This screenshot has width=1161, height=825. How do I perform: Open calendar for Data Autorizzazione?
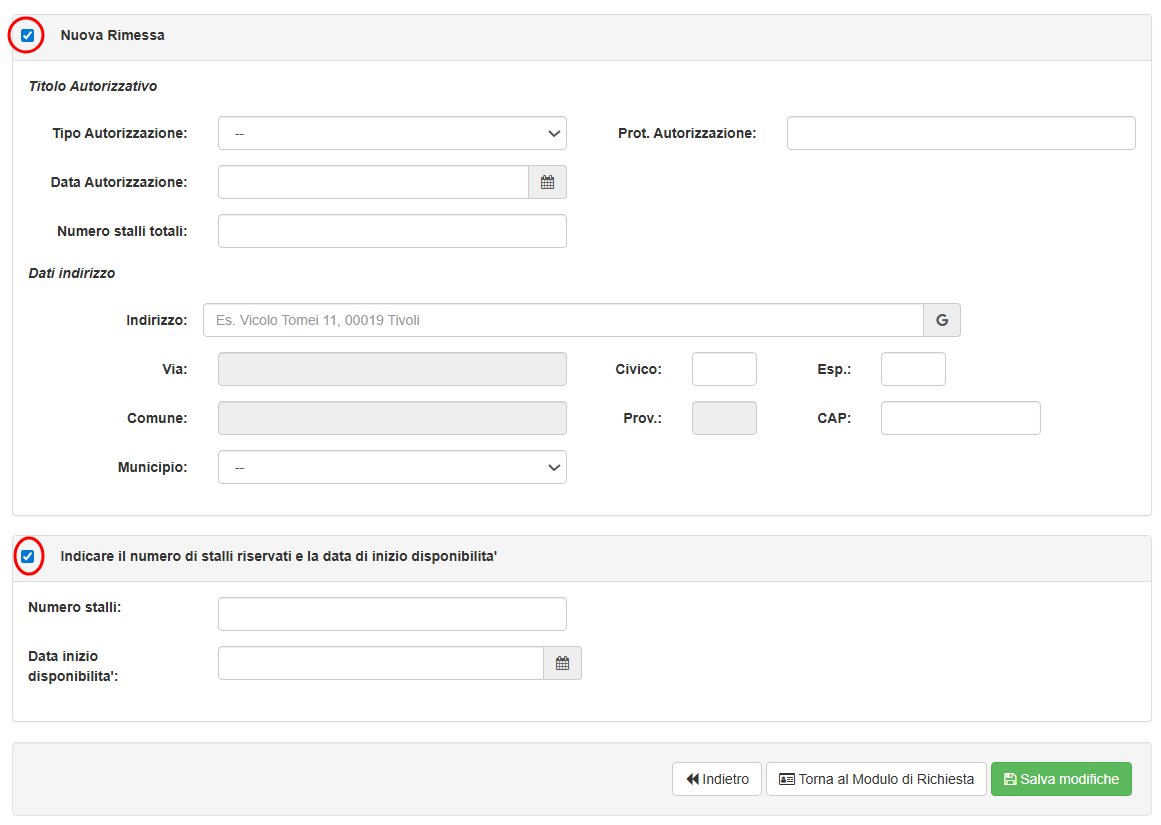tap(547, 182)
